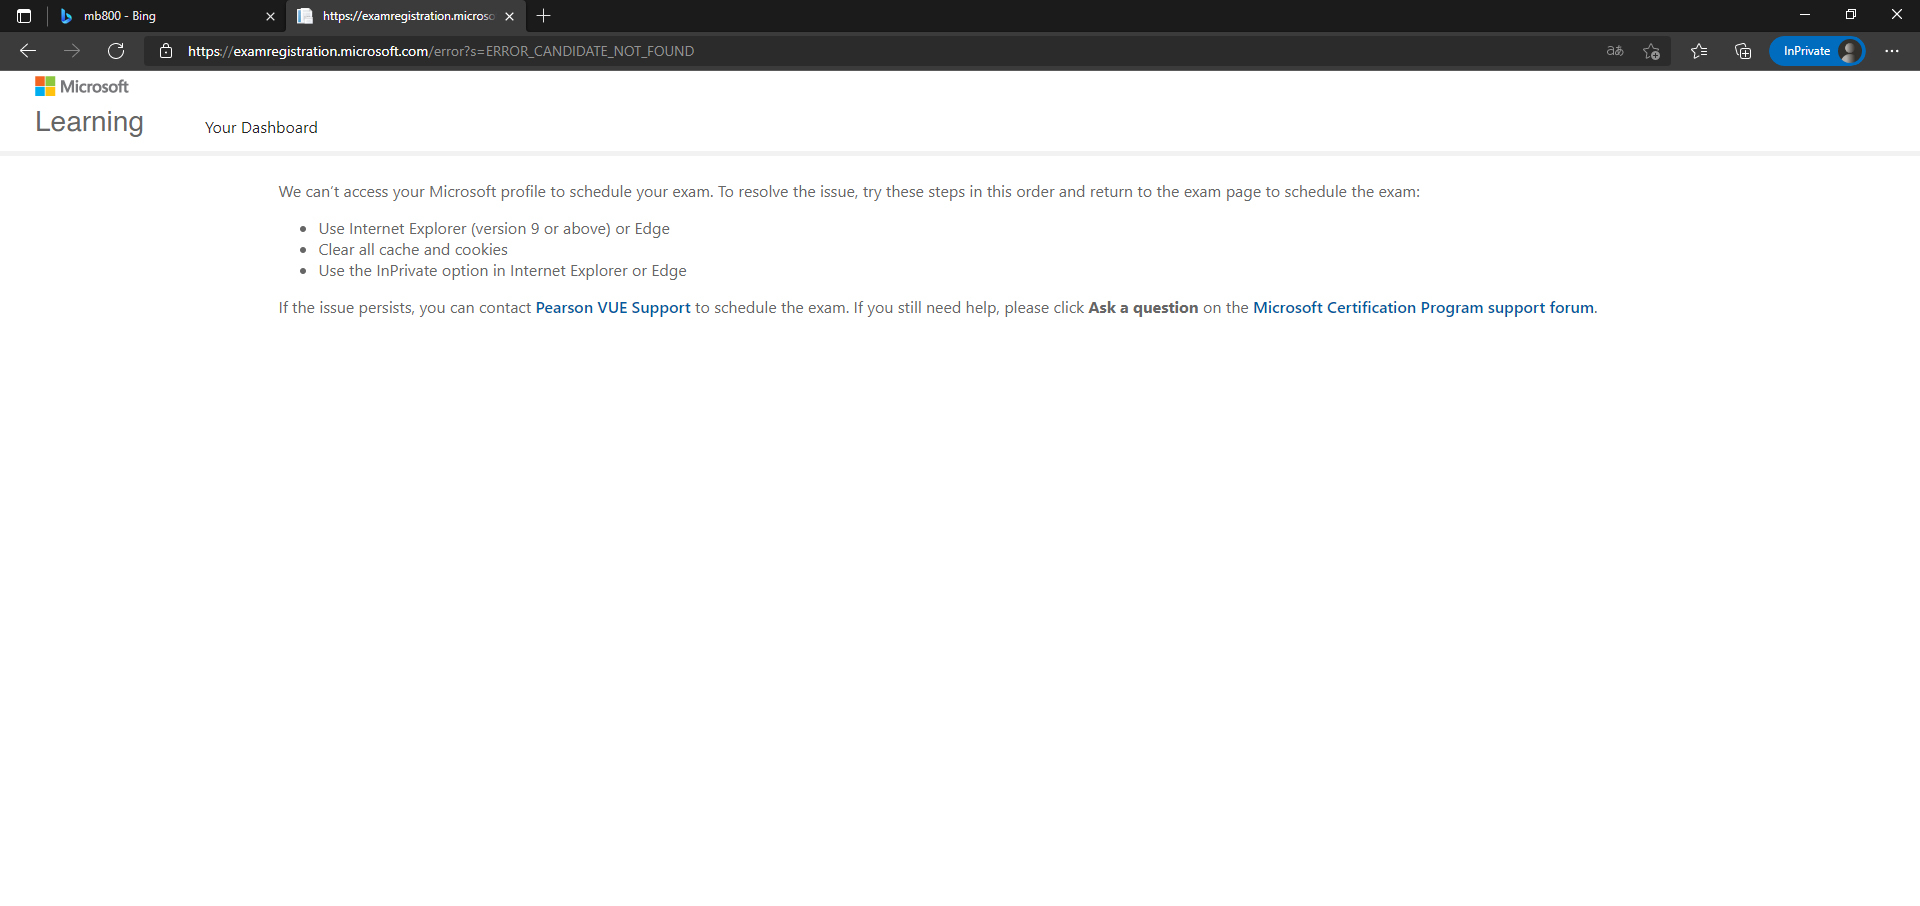The image size is (1920, 906).
Task: Open Settings and more menu
Action: [x=1892, y=51]
